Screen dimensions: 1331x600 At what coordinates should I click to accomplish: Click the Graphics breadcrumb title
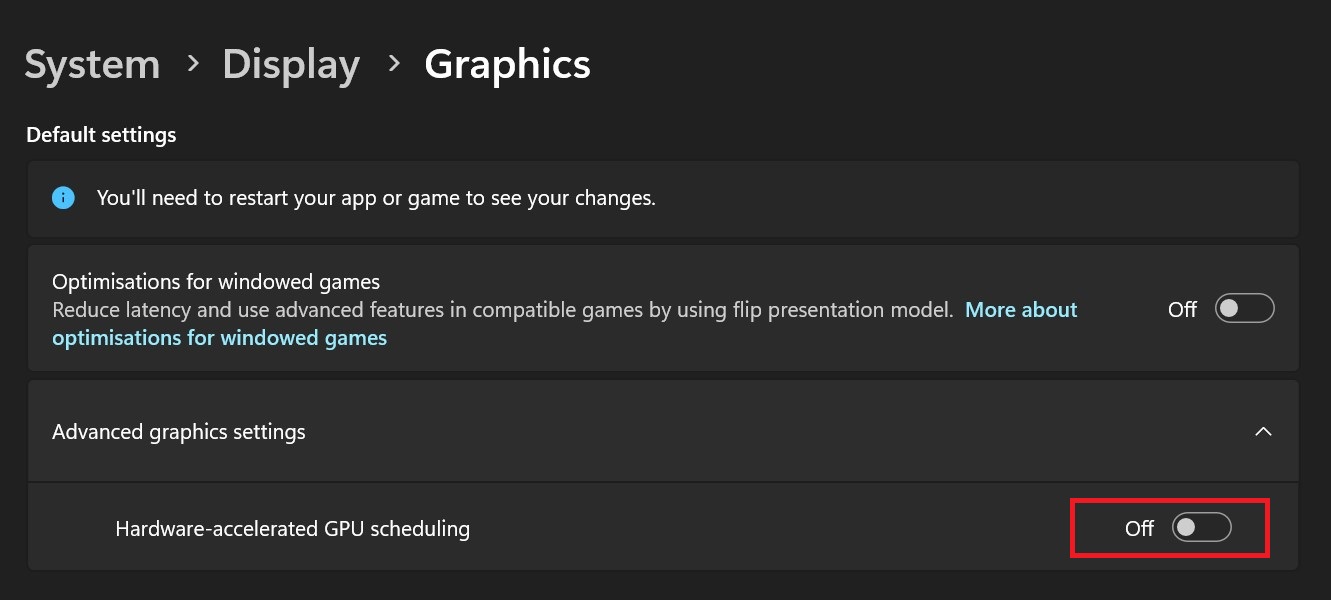[x=507, y=65]
